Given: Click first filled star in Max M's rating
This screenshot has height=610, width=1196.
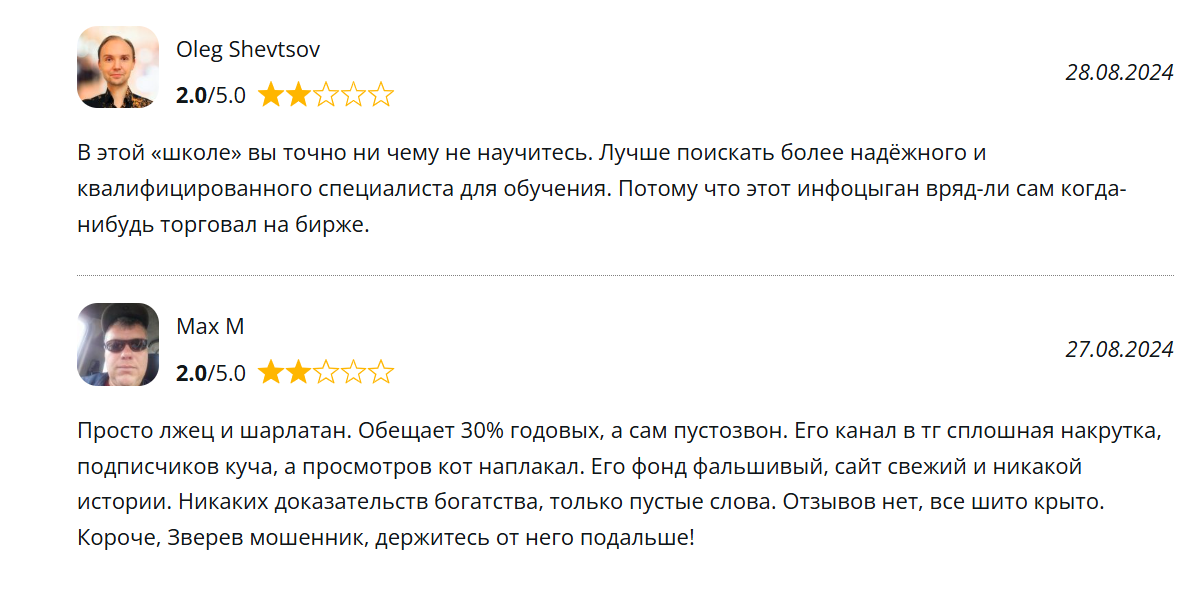Looking at the screenshot, I should click(271, 374).
